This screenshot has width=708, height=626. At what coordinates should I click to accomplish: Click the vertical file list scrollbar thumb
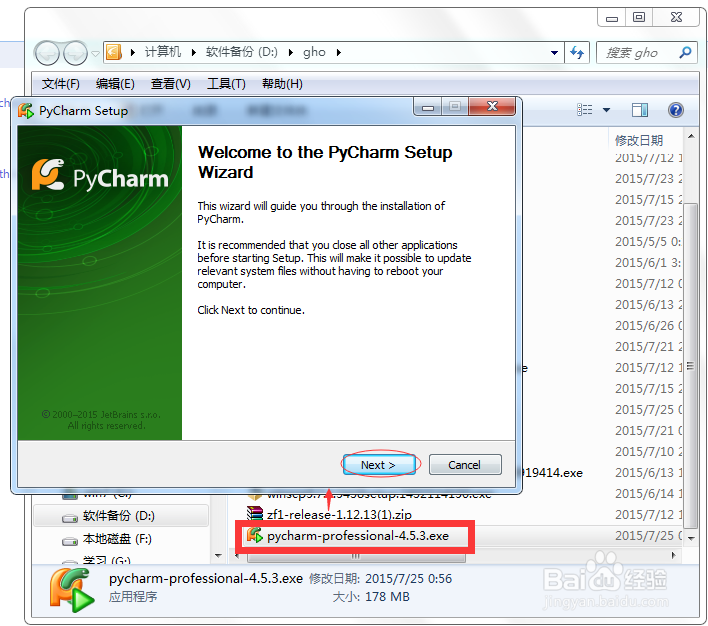tap(690, 366)
